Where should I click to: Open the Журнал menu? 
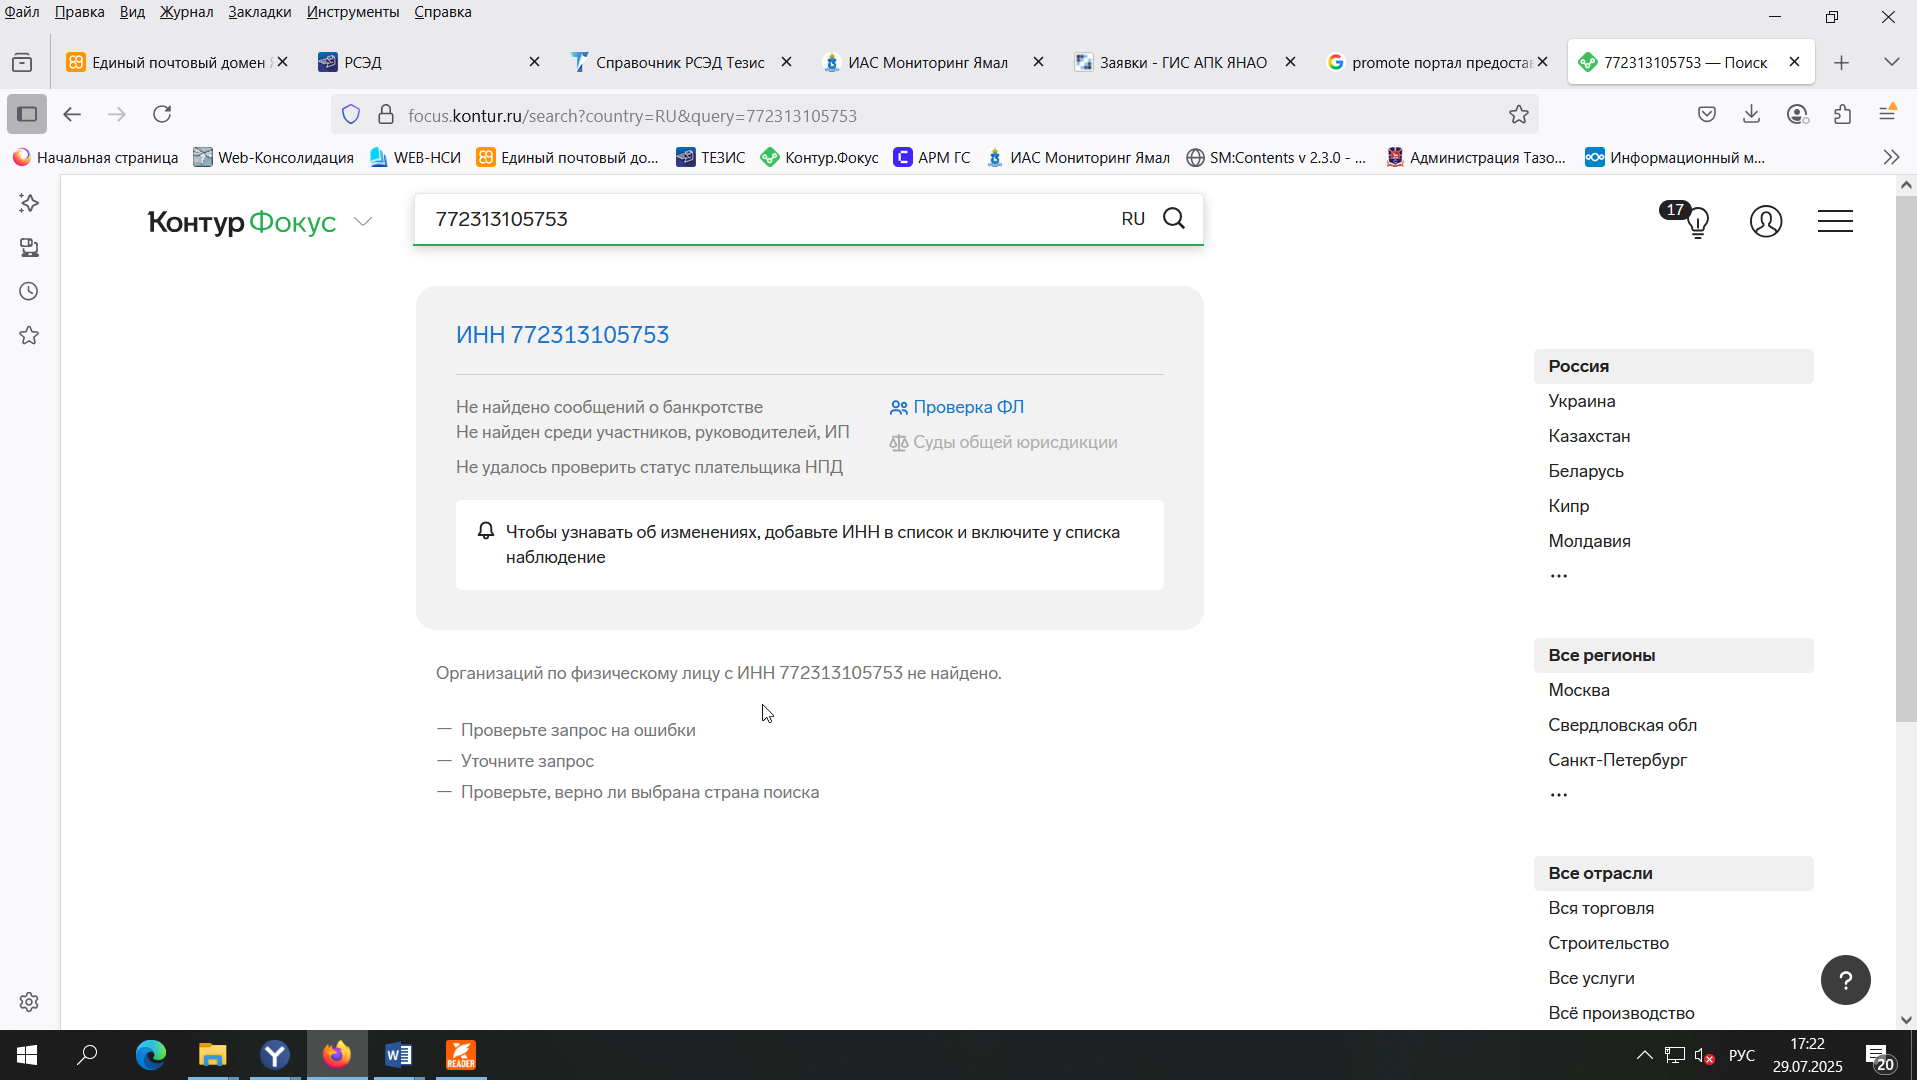click(187, 12)
